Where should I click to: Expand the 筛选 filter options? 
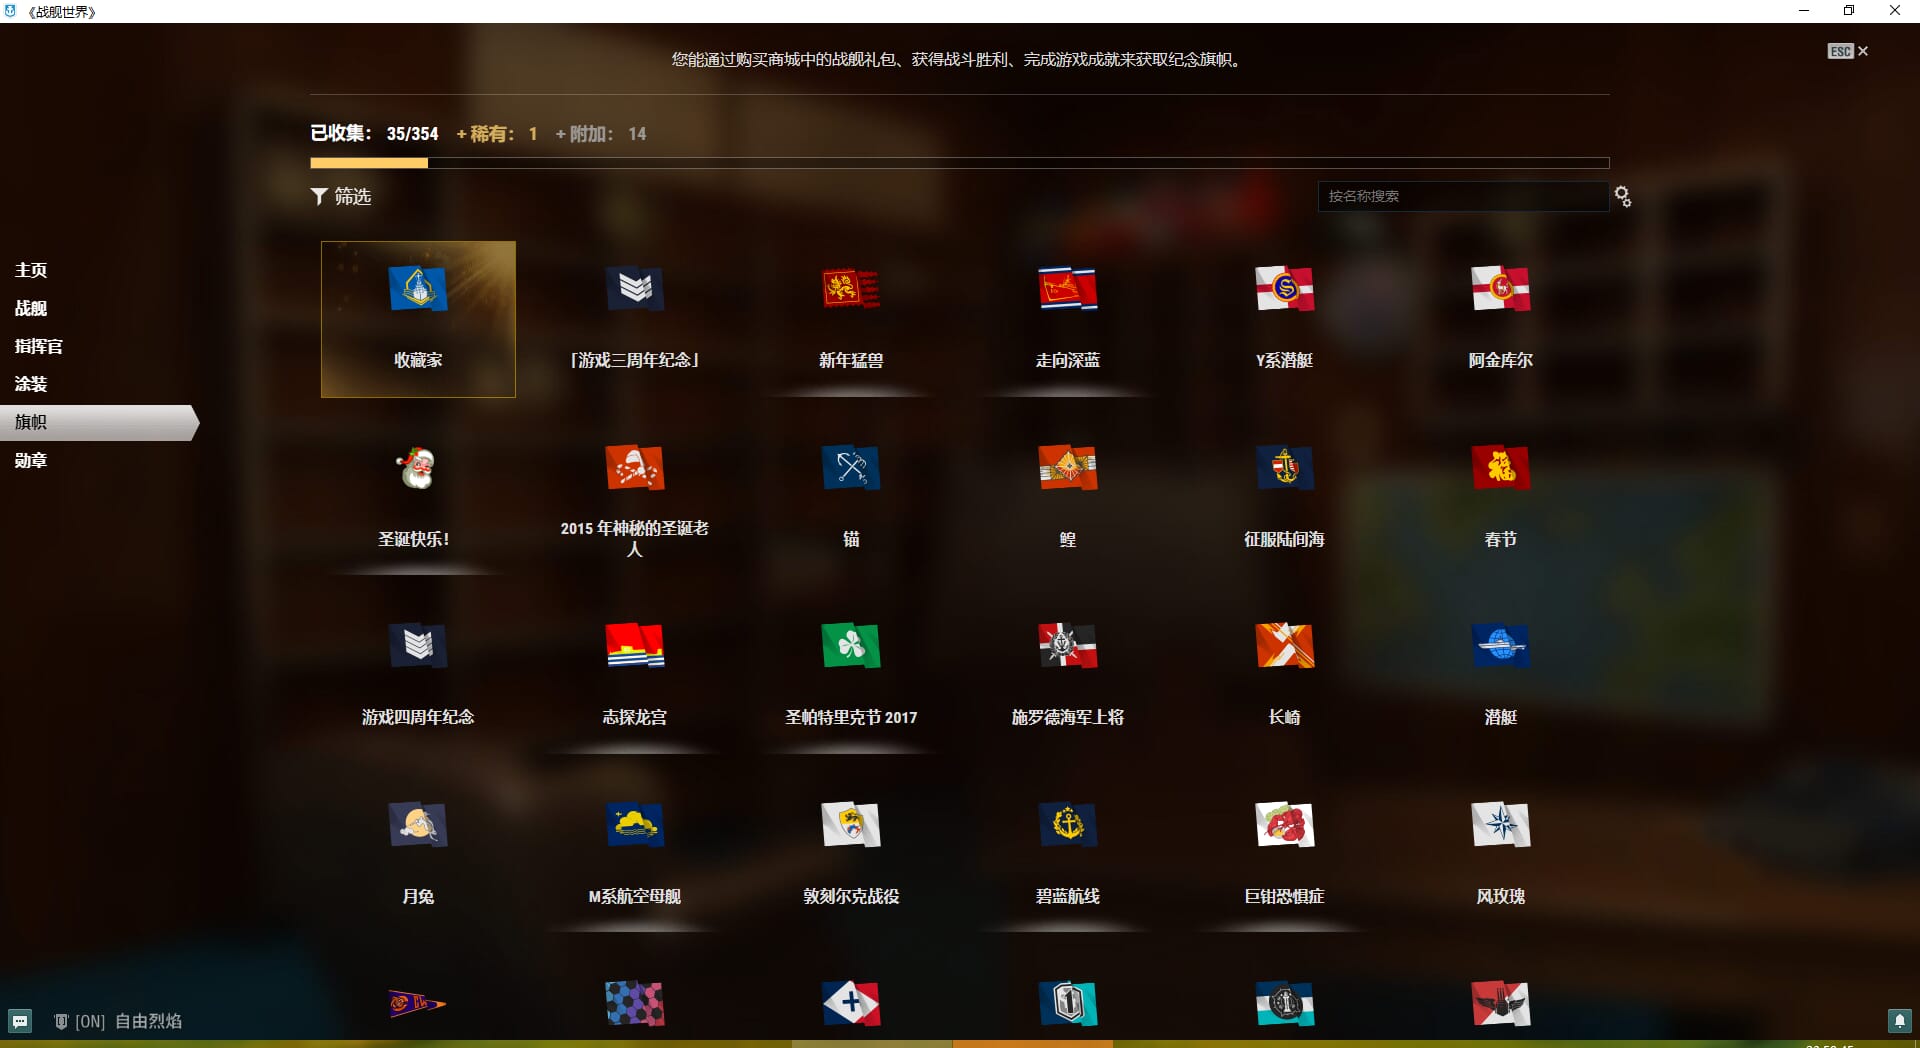coord(341,197)
